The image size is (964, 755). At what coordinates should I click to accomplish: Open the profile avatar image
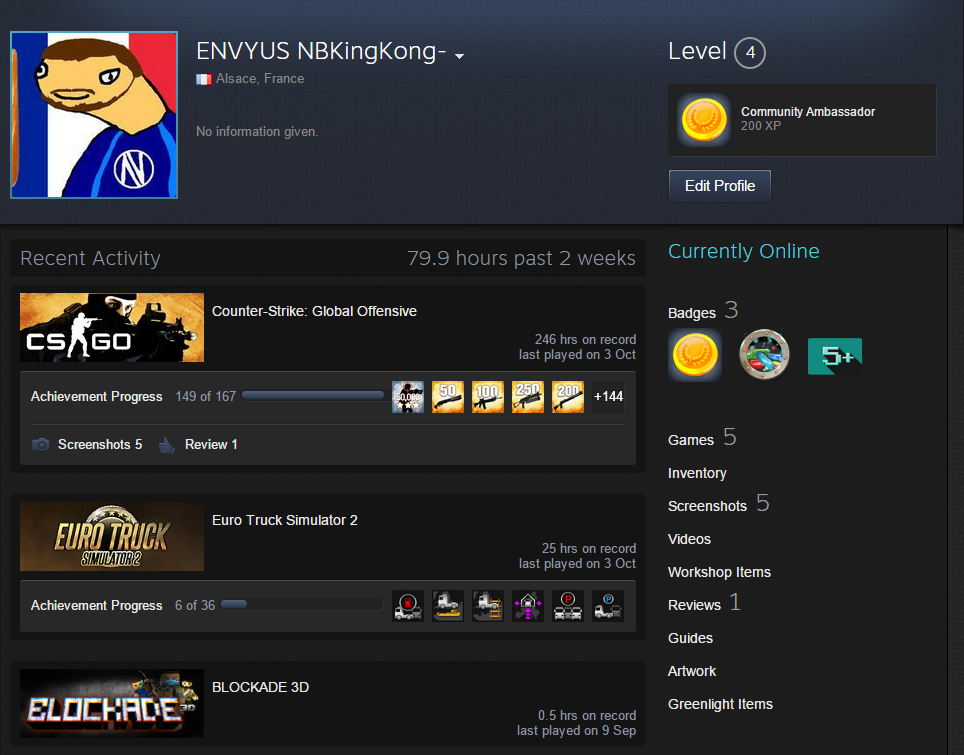point(94,115)
